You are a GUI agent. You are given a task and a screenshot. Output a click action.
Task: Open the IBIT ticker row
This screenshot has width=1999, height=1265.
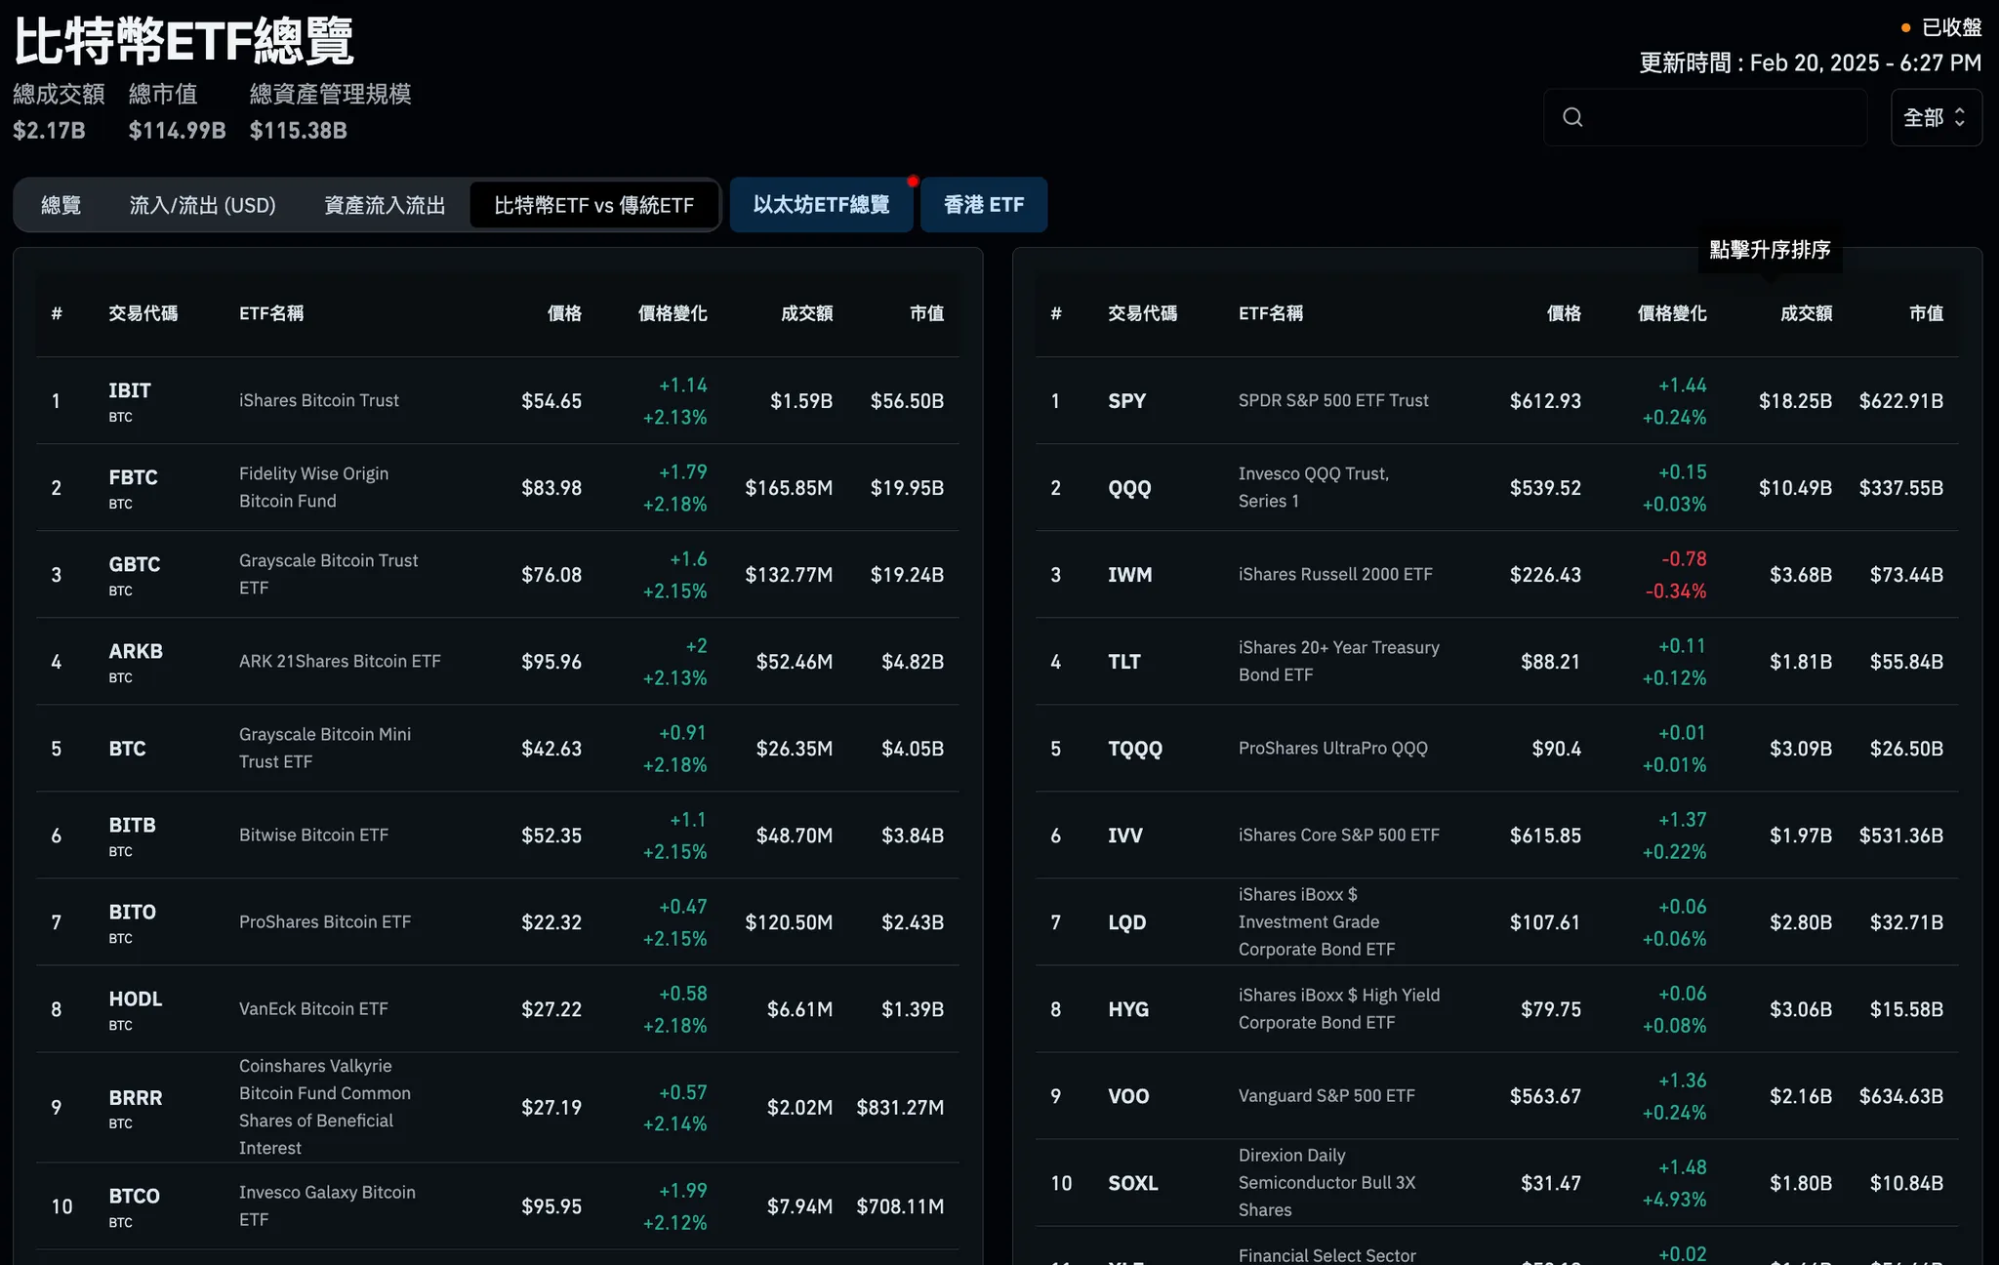(130, 391)
